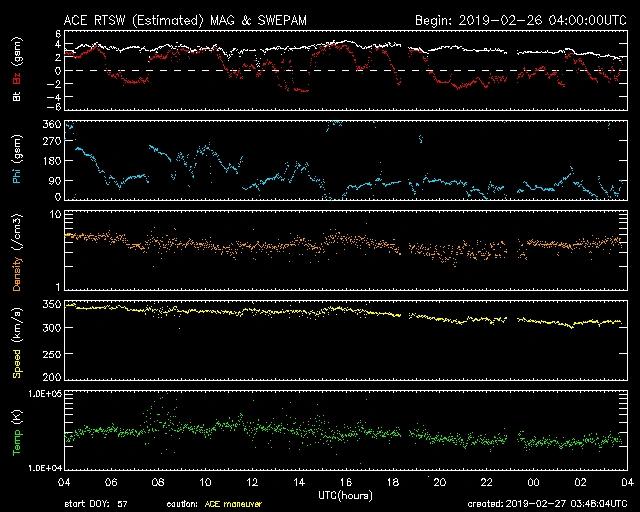
Task: Click the 'Bt Bz (gsm)' axis label
Action: [17, 69]
